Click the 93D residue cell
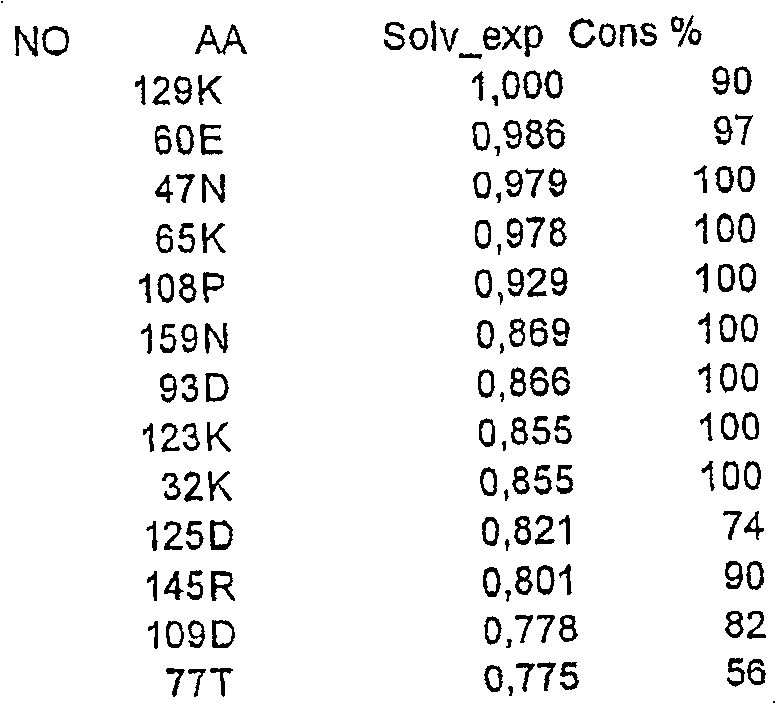 tap(193, 389)
